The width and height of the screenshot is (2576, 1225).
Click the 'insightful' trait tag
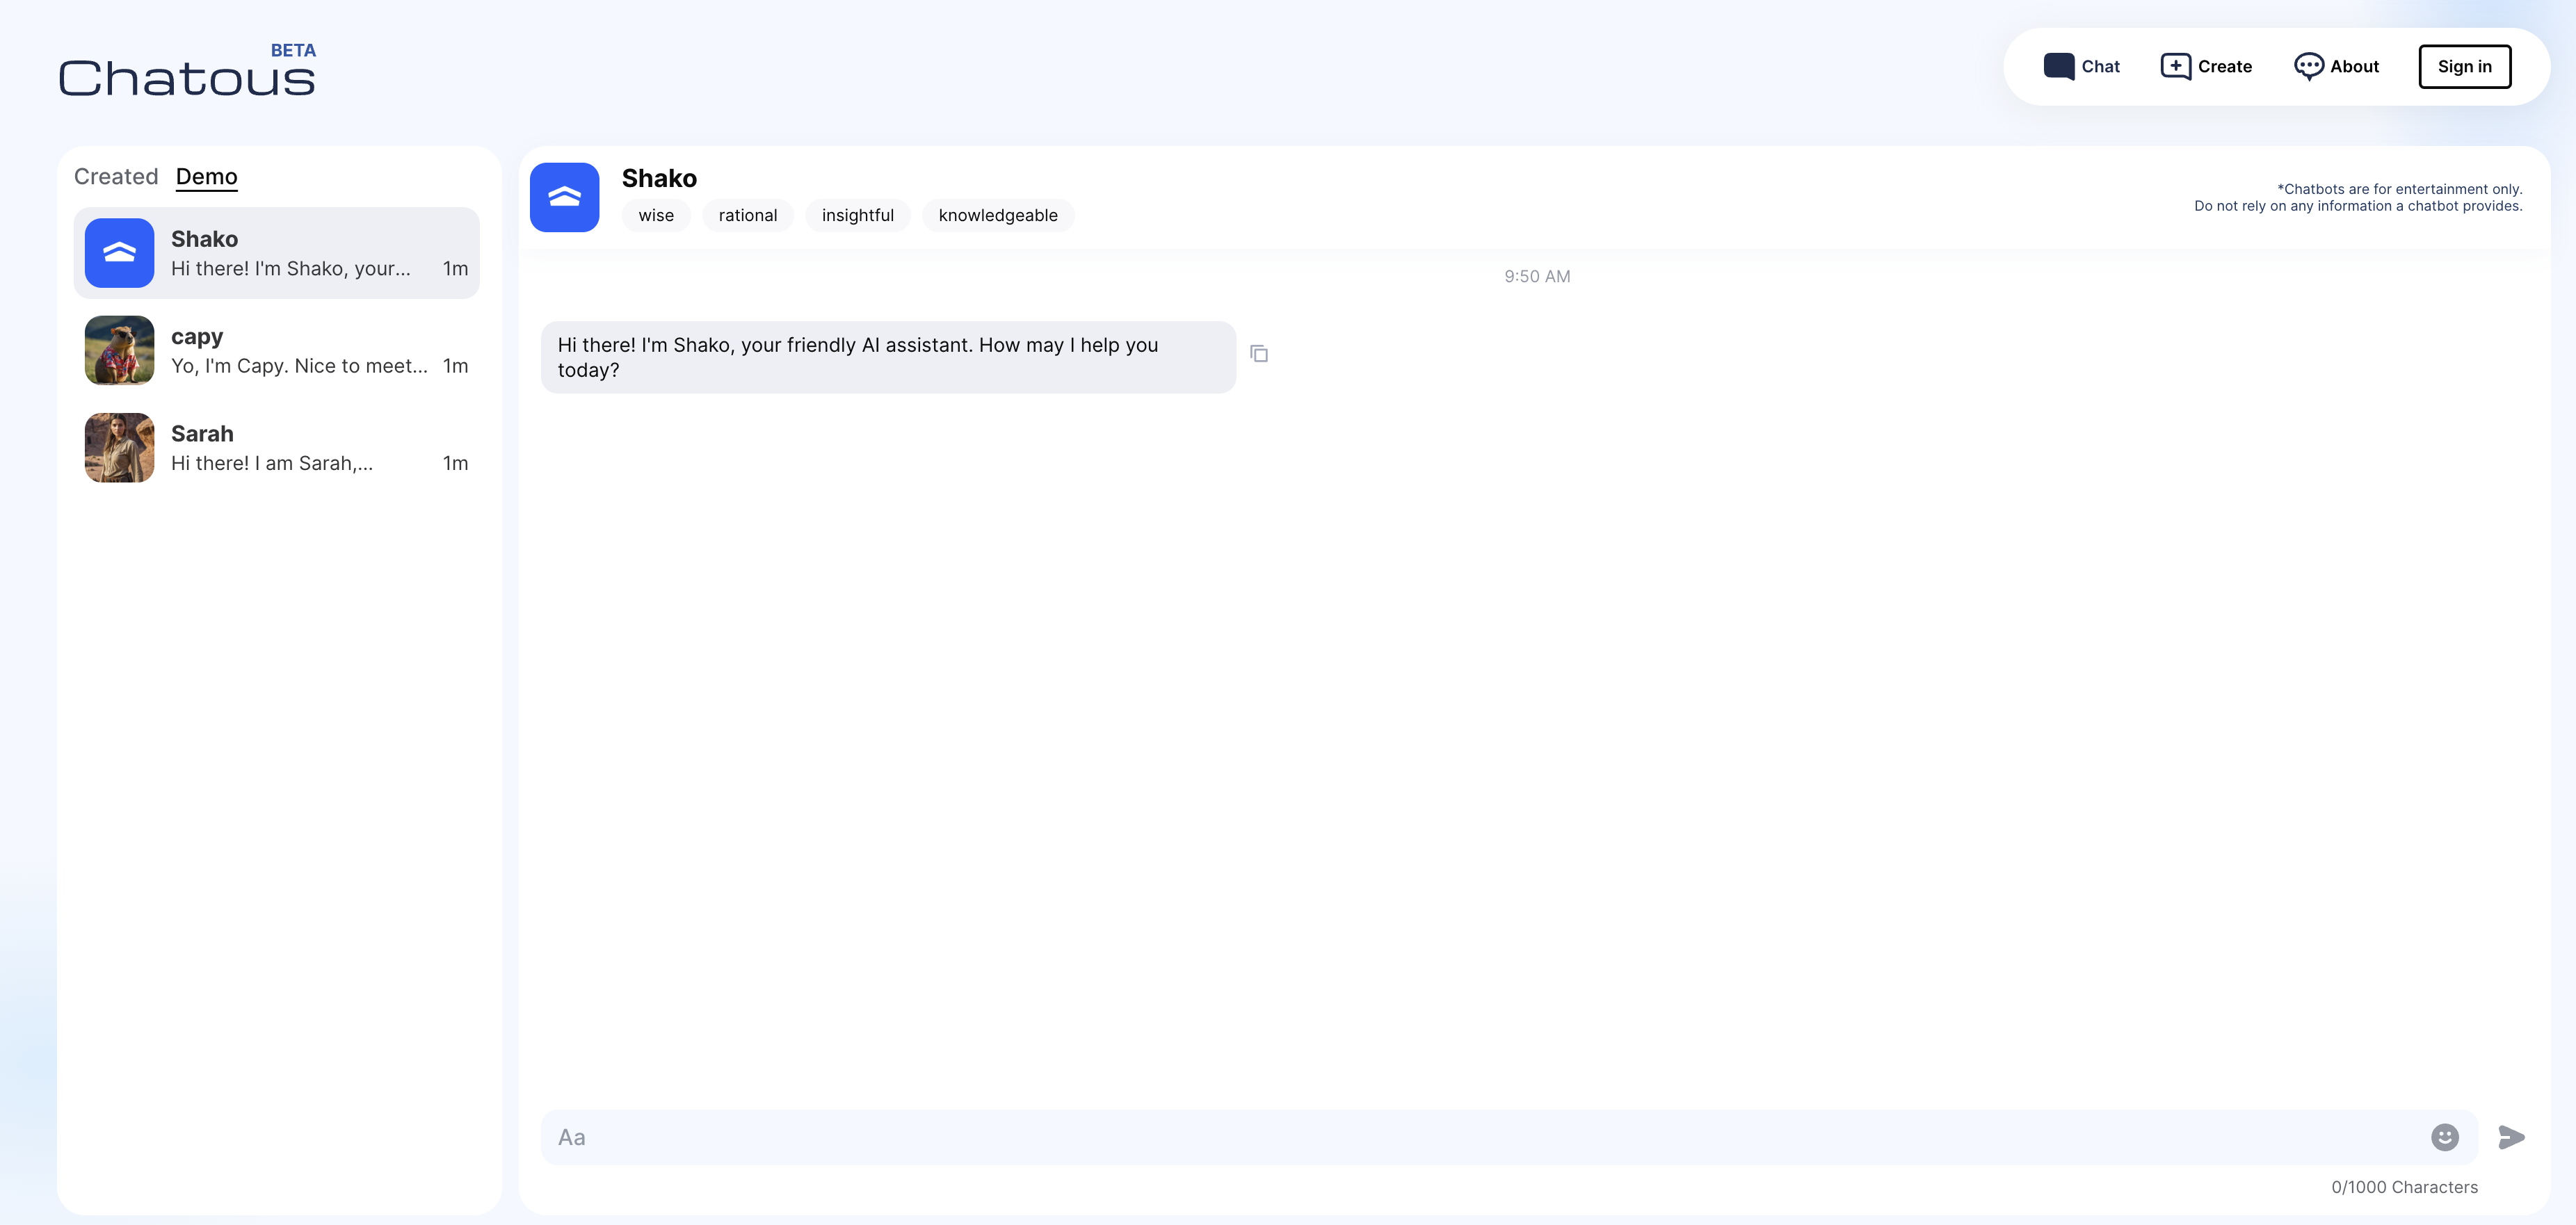click(x=857, y=215)
